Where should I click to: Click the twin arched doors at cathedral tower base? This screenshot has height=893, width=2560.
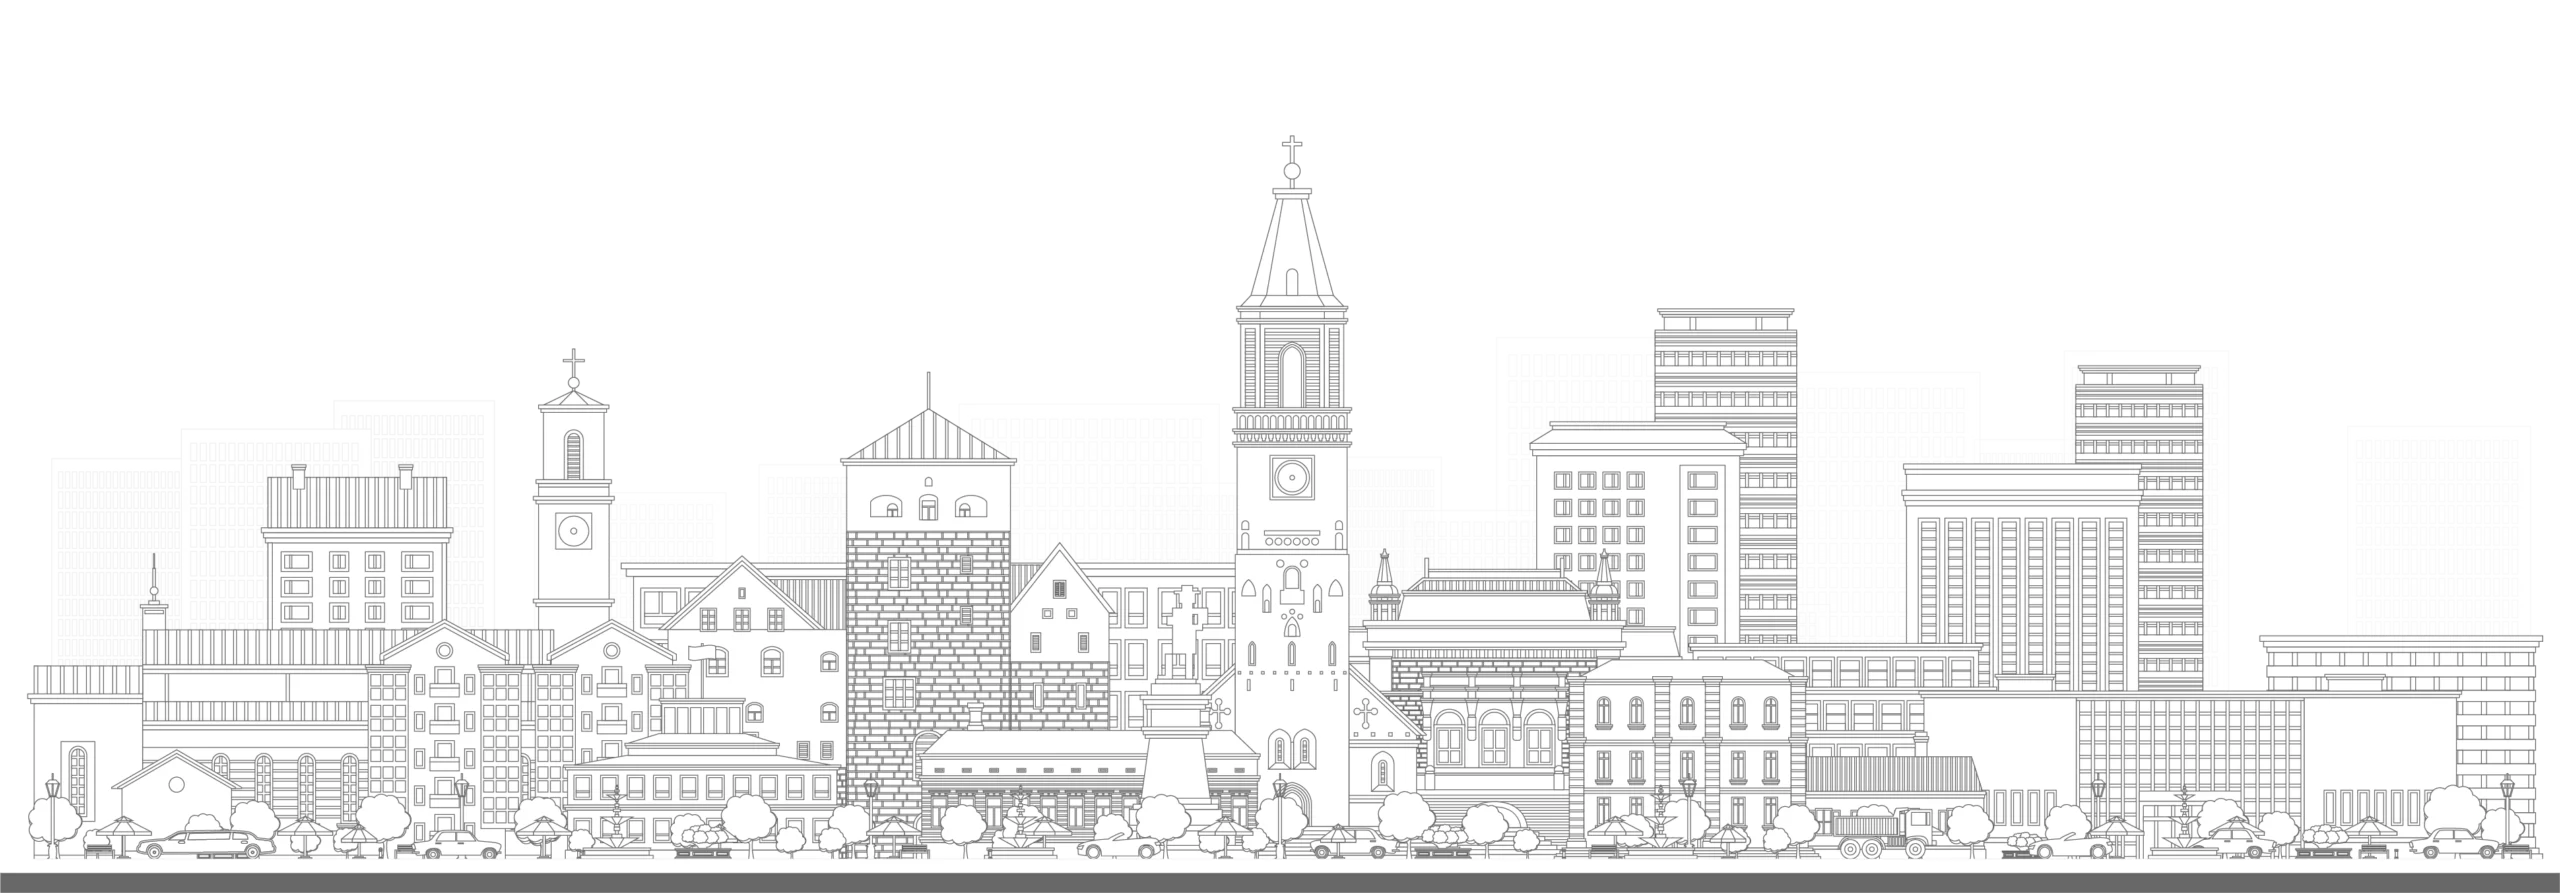pos(1291,750)
